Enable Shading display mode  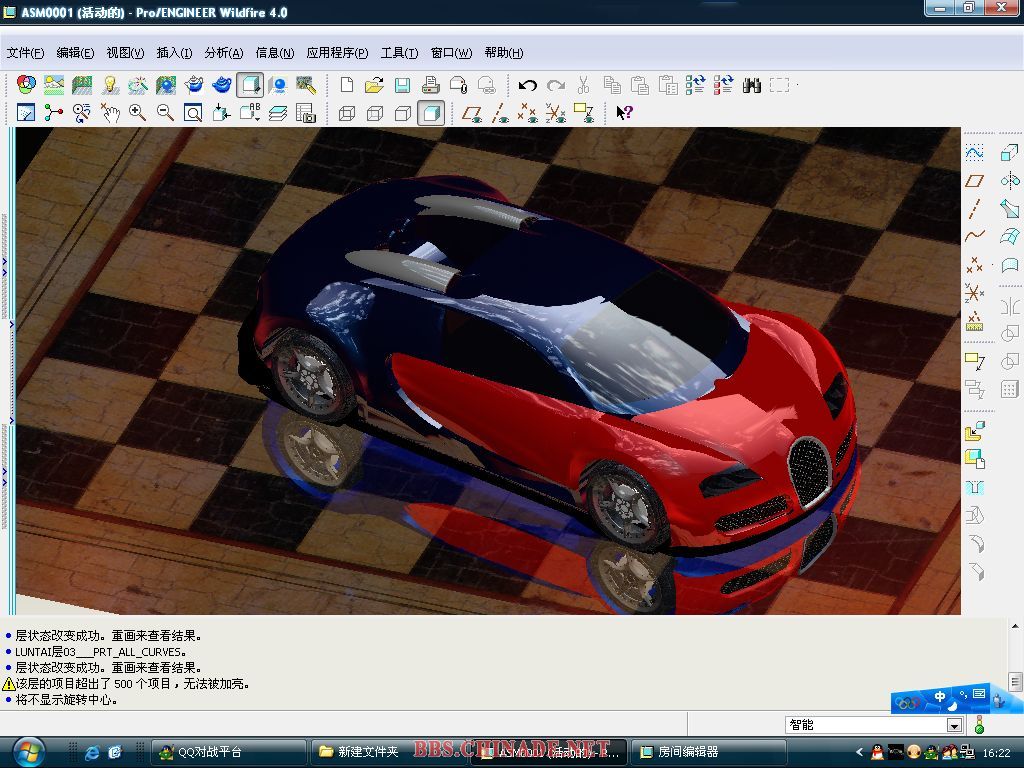pos(430,113)
